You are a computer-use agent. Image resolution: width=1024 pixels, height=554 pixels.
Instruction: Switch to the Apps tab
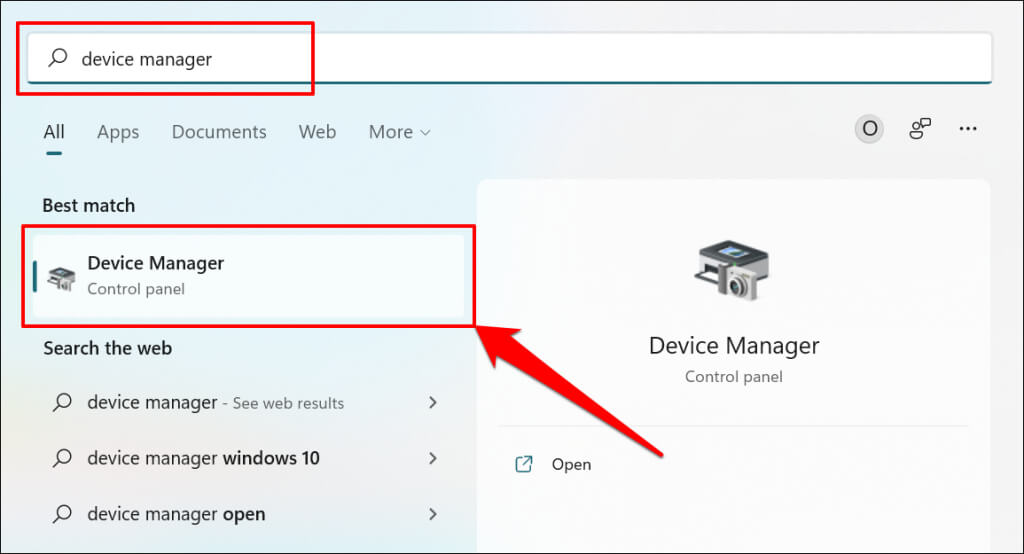click(118, 132)
